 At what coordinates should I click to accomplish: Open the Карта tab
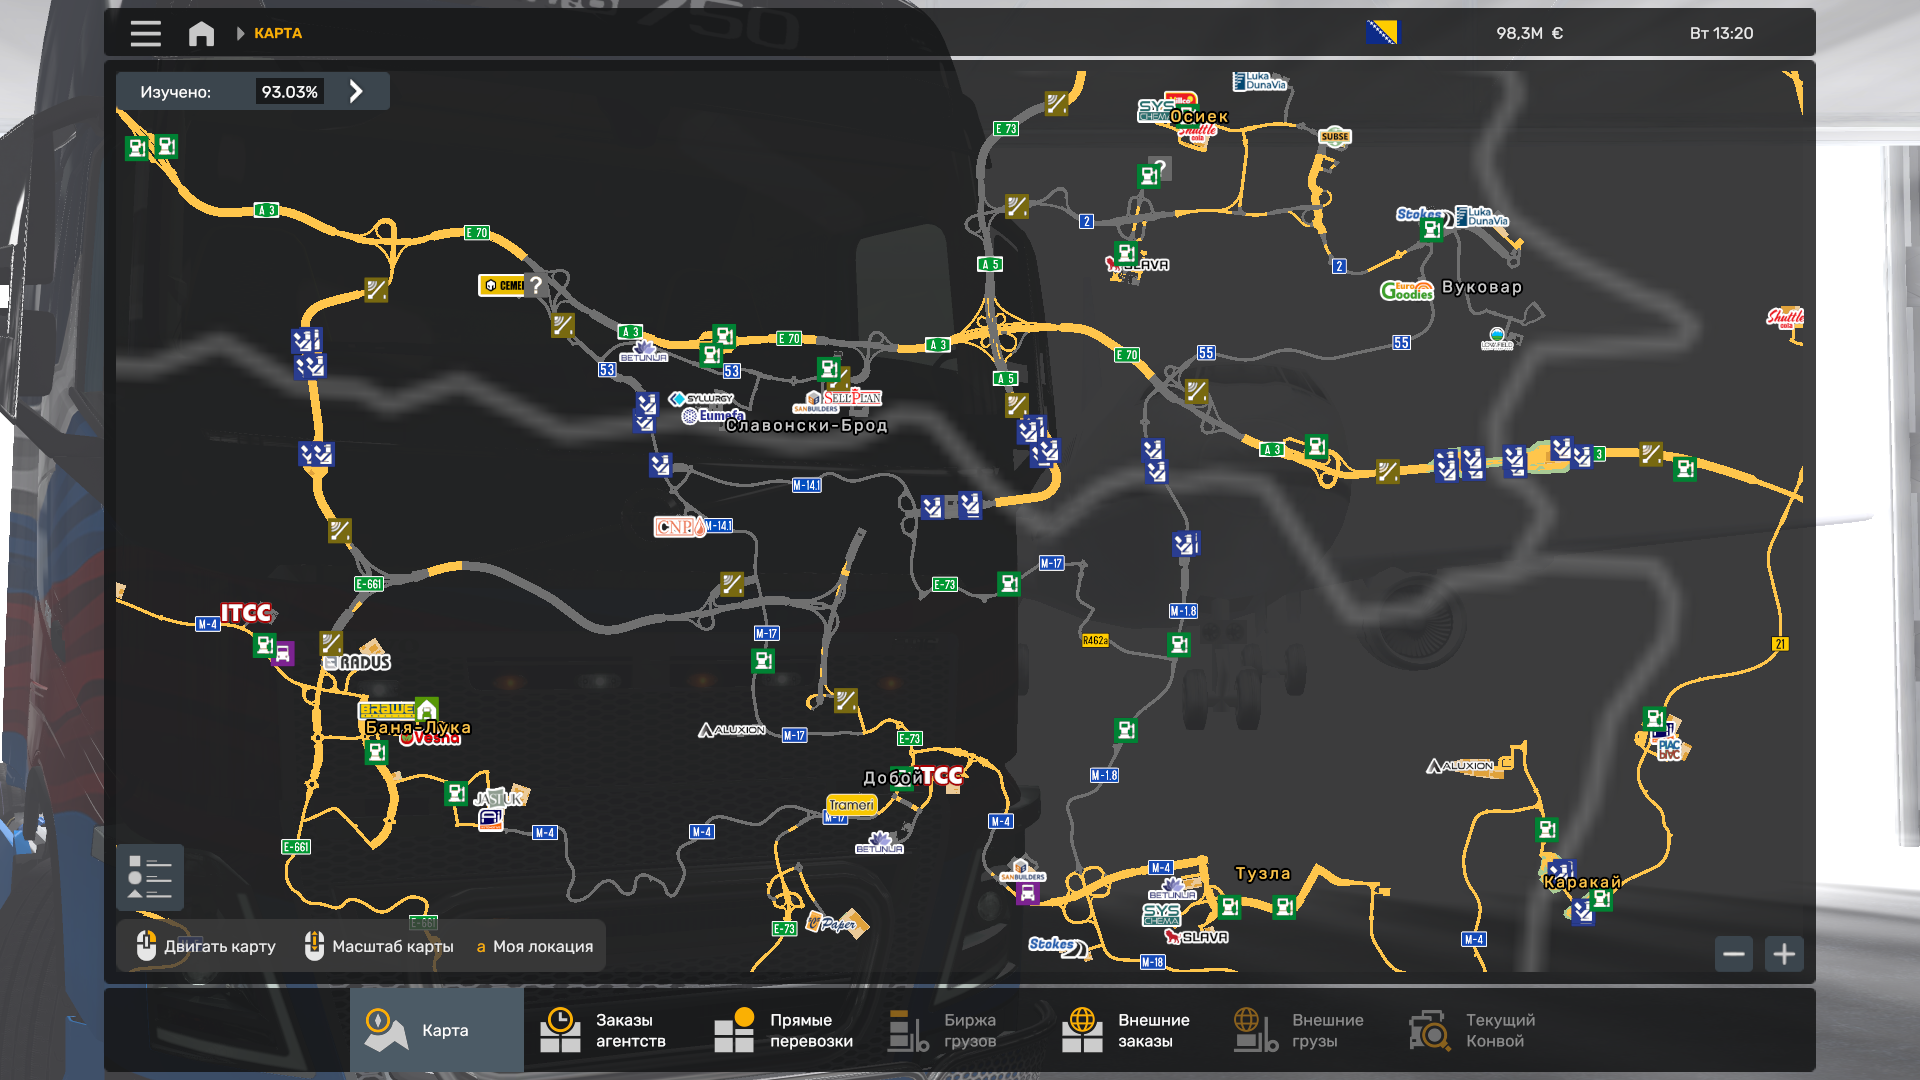click(x=436, y=1030)
